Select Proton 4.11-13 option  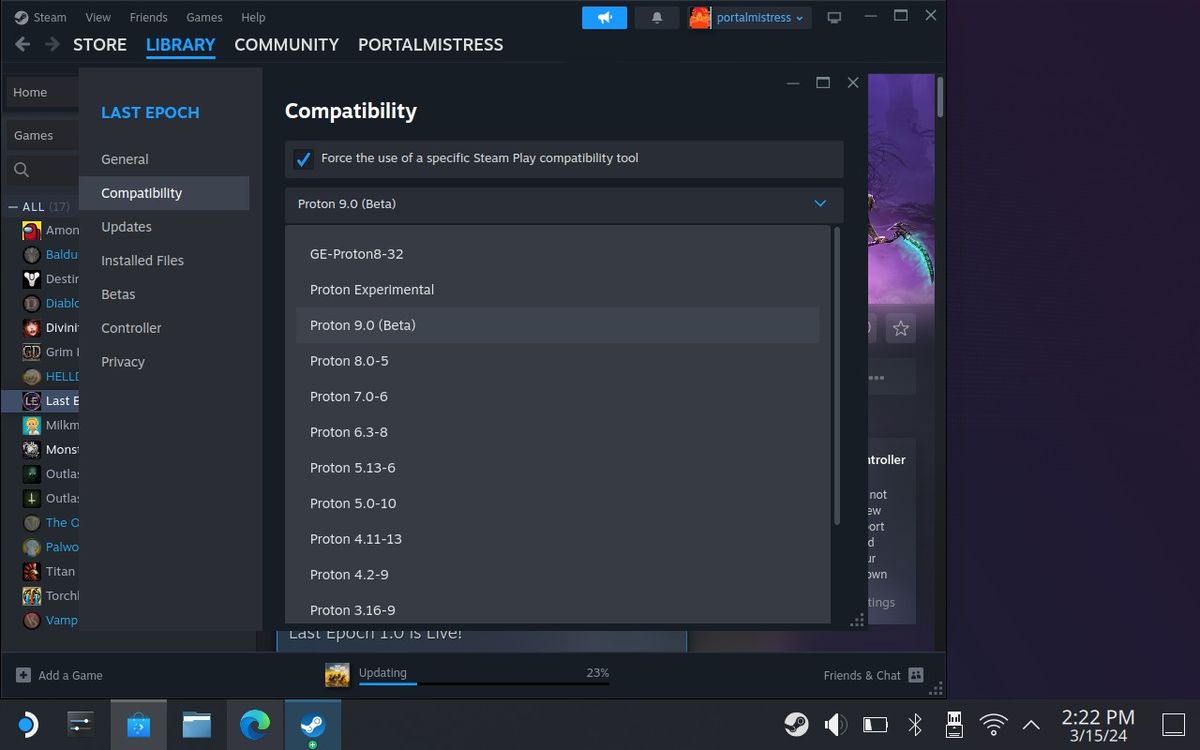coord(557,539)
